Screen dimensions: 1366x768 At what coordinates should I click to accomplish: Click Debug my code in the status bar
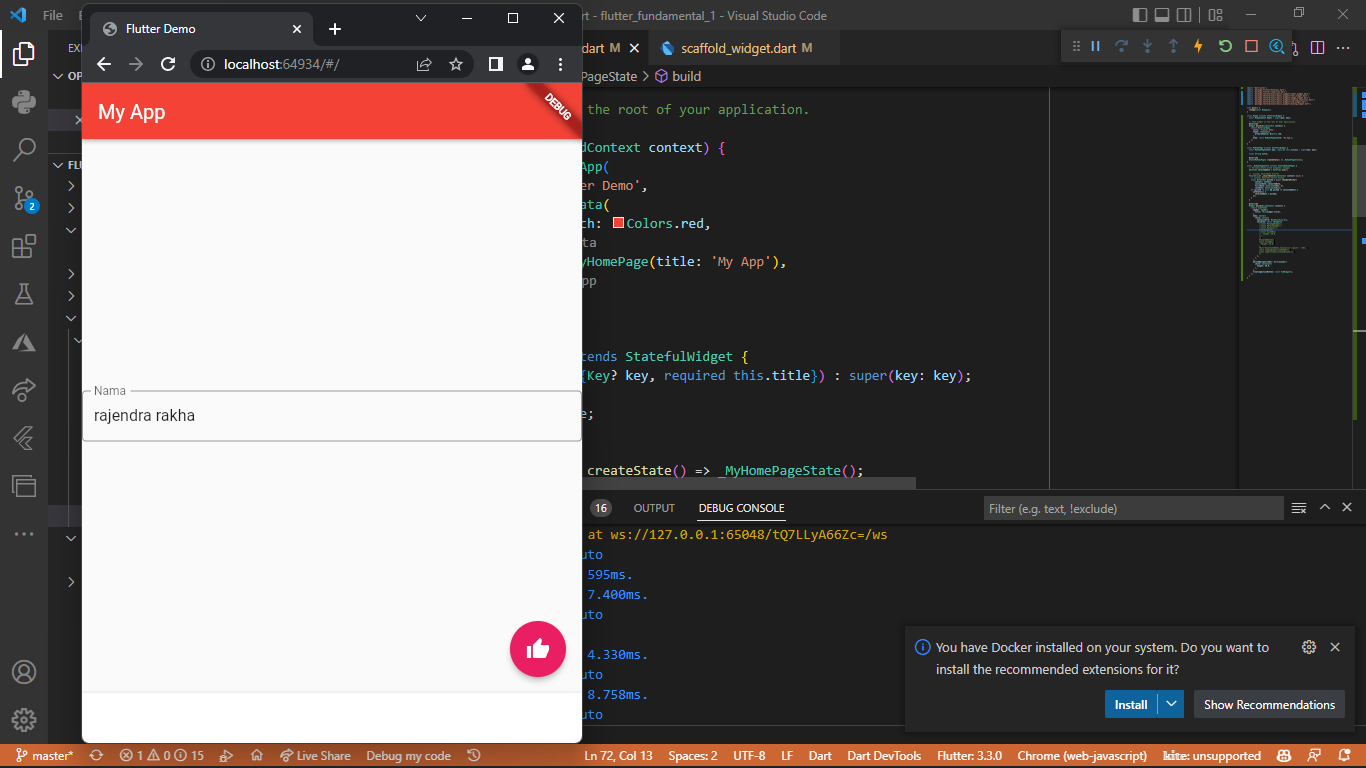click(x=409, y=755)
